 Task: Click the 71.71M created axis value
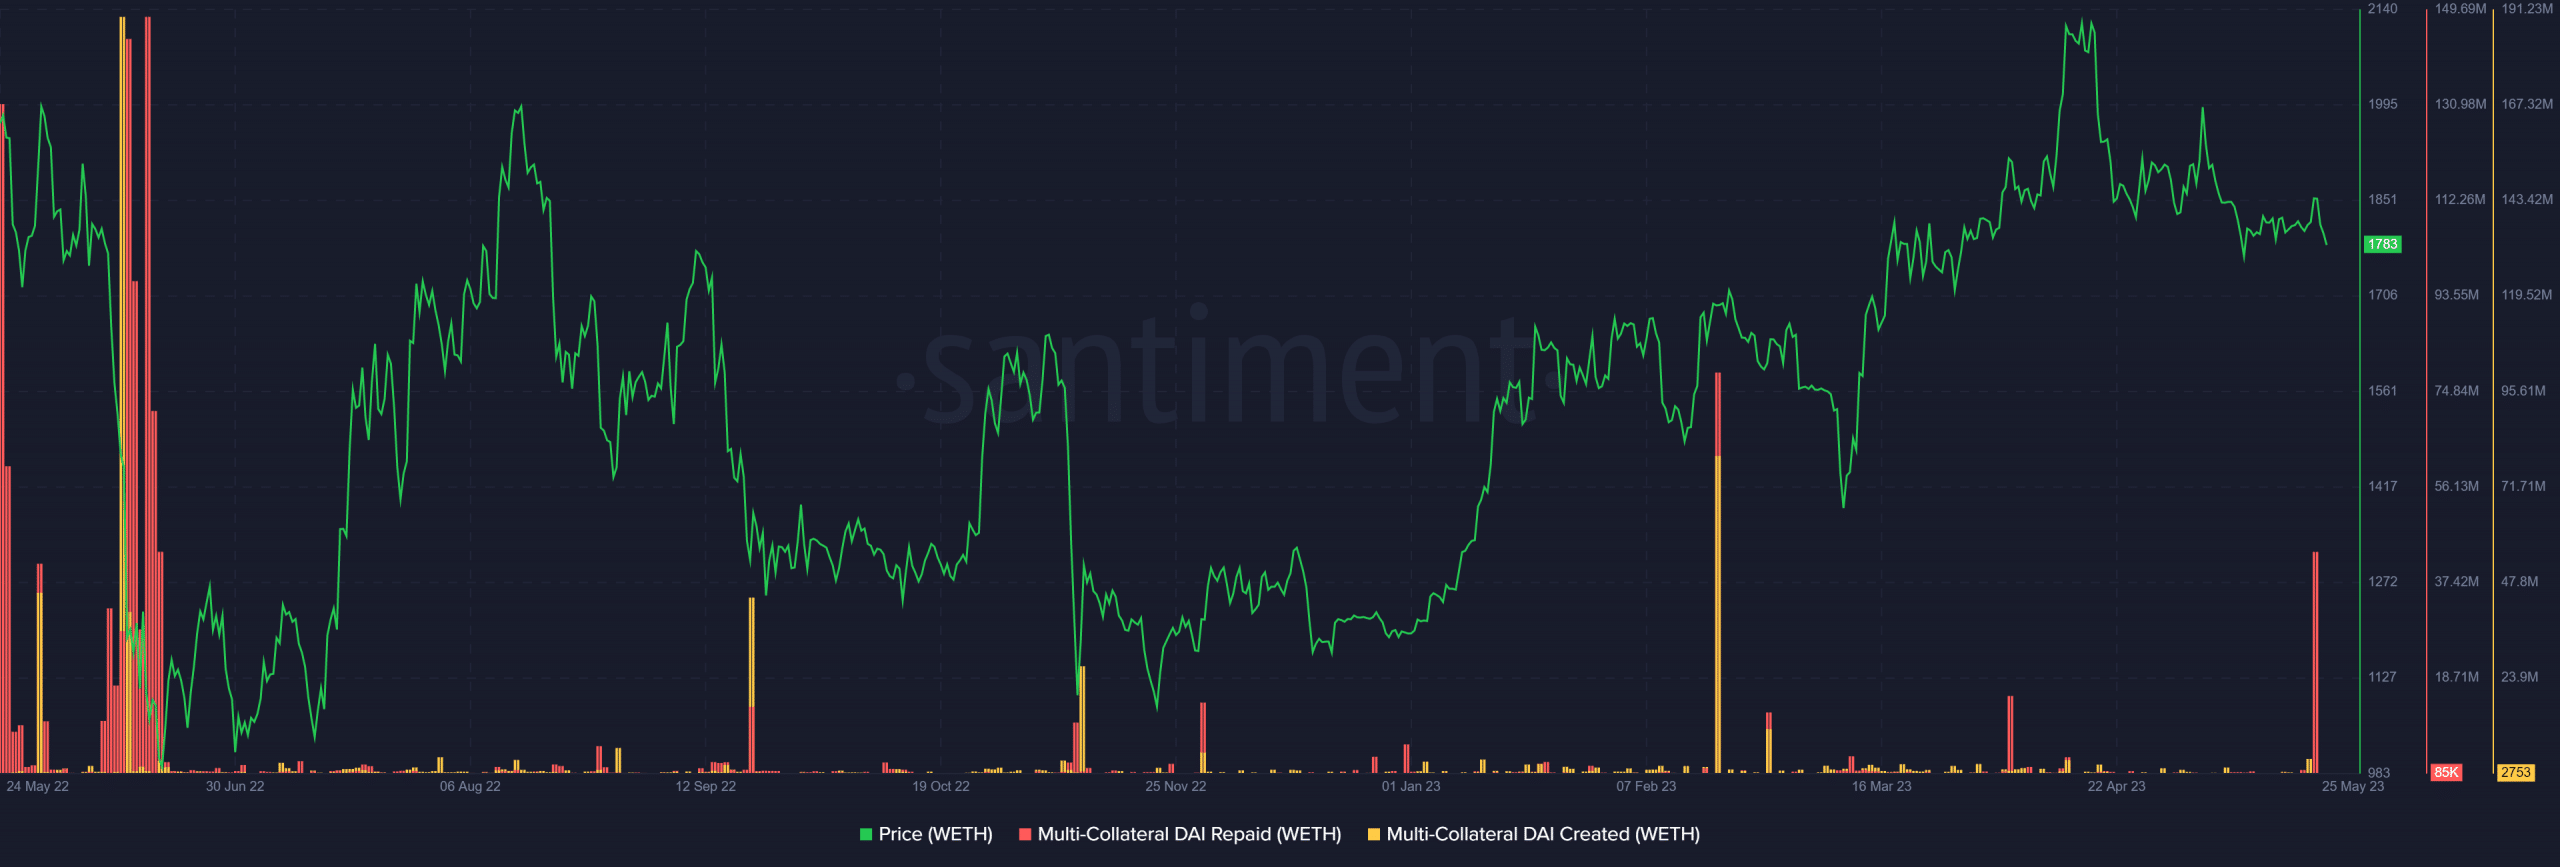pos(2523,486)
